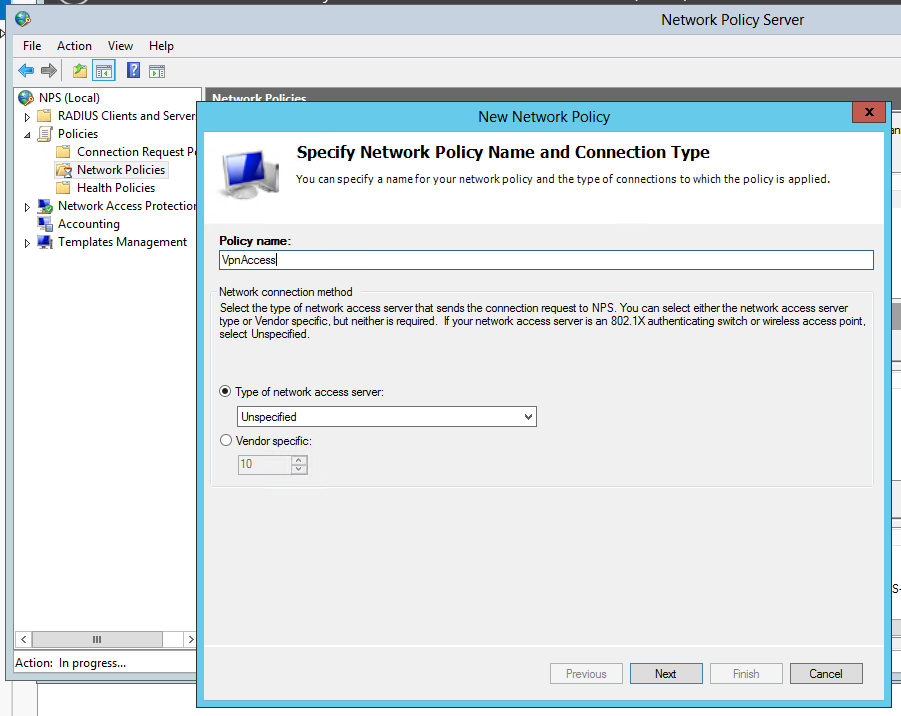Viewport: 901px width, 716px height.
Task: Click the Network Access Protection icon
Action: (45, 206)
